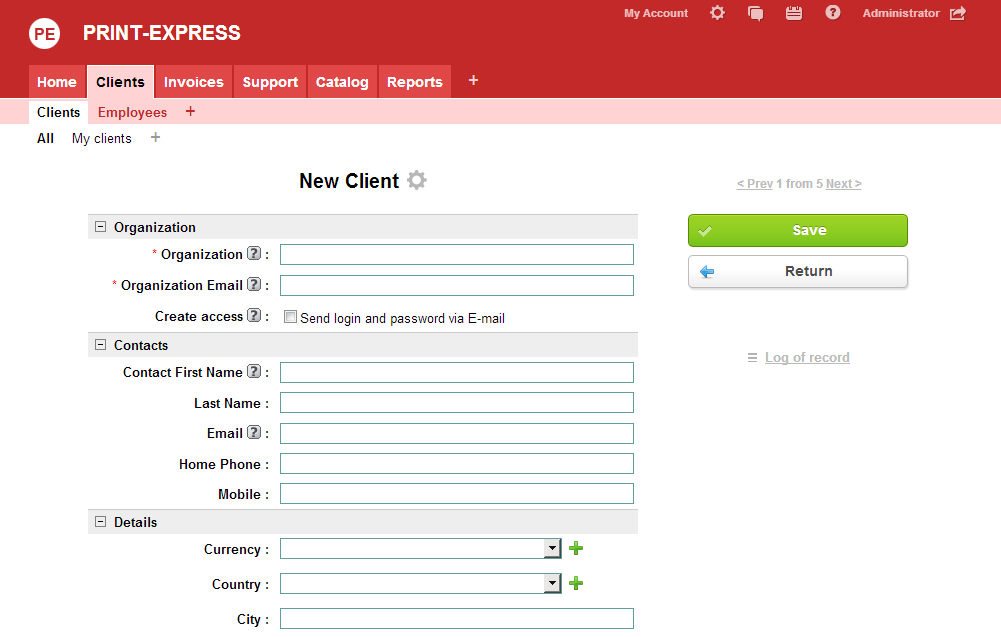Open settings gear in top header
This screenshot has width=1001, height=637.
tap(718, 13)
